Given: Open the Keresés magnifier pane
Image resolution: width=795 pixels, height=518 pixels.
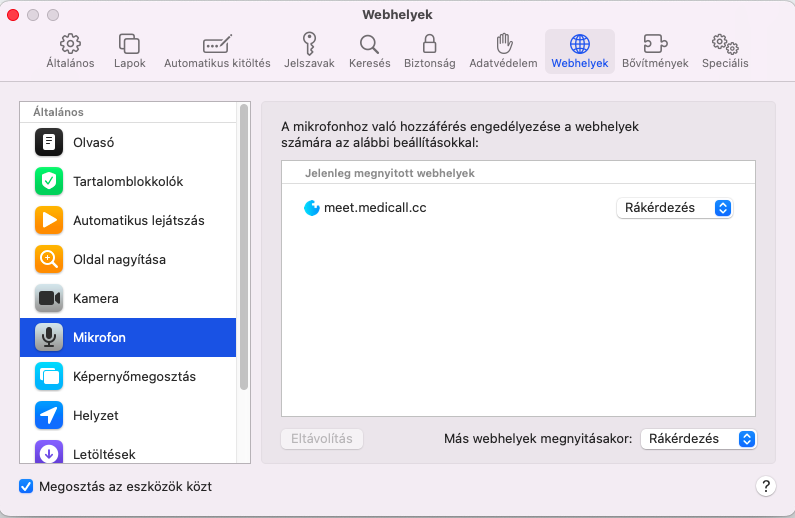Looking at the screenshot, I should (369, 51).
